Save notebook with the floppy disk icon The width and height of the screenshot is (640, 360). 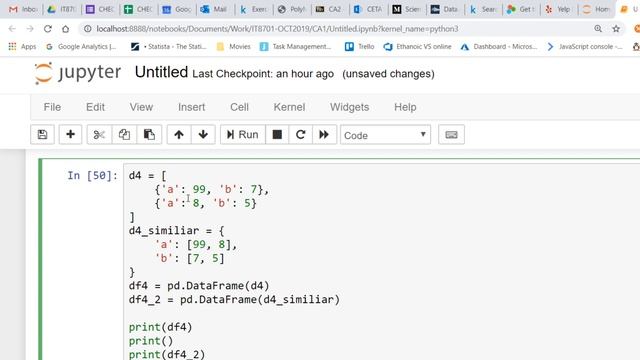click(x=42, y=135)
